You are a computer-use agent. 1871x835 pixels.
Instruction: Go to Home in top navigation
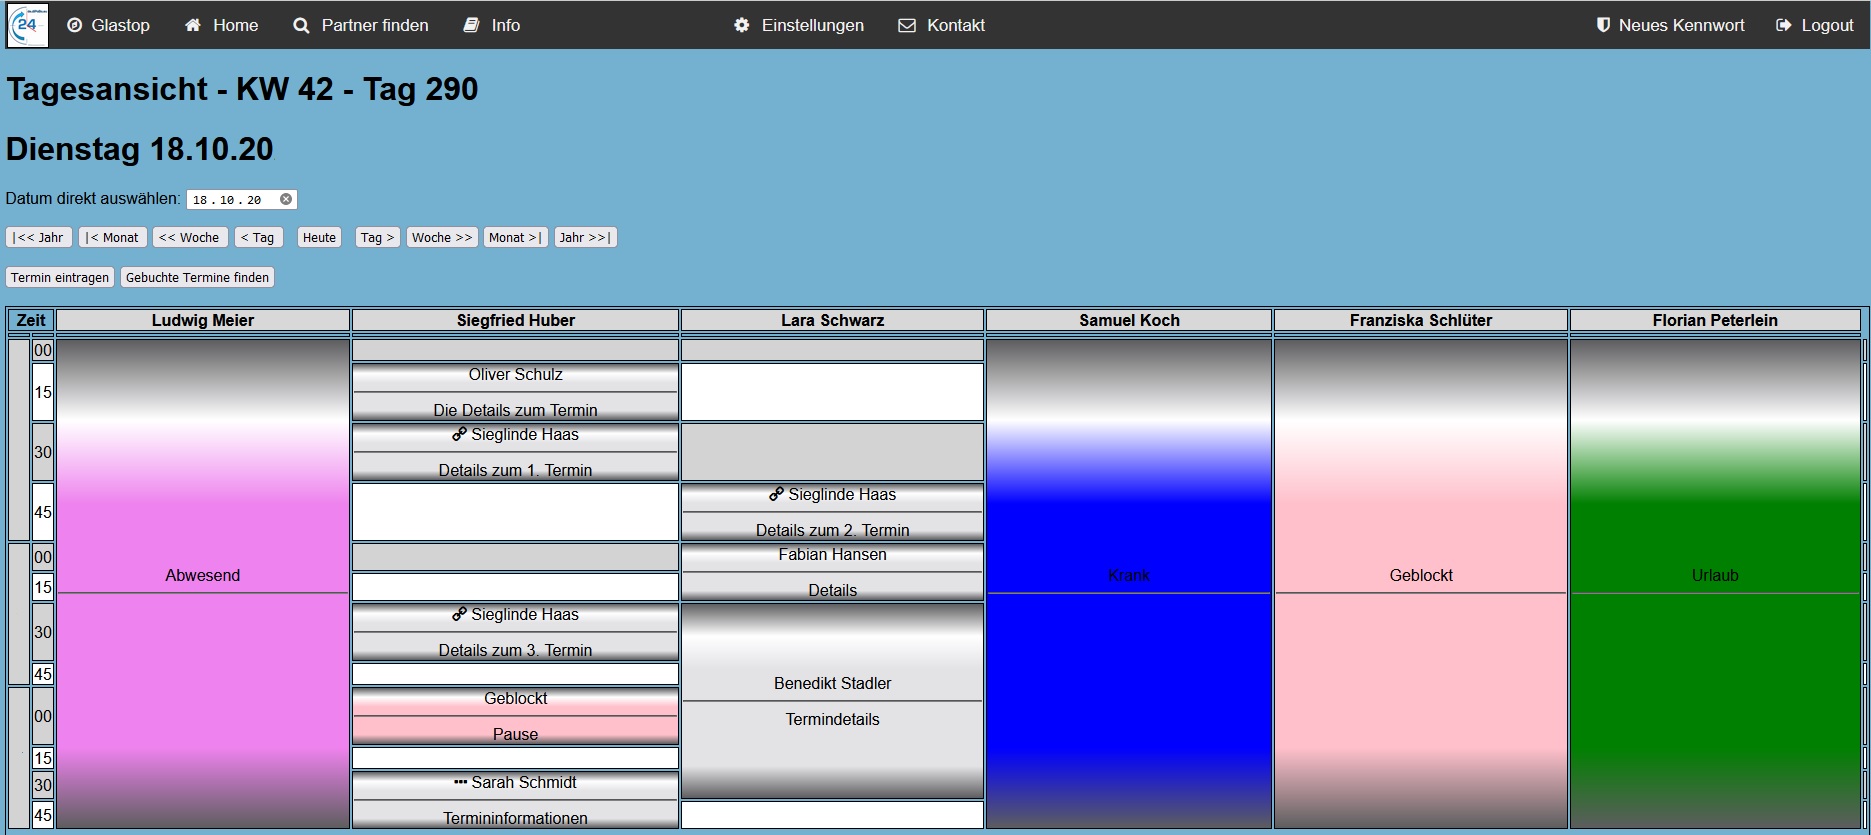point(221,25)
